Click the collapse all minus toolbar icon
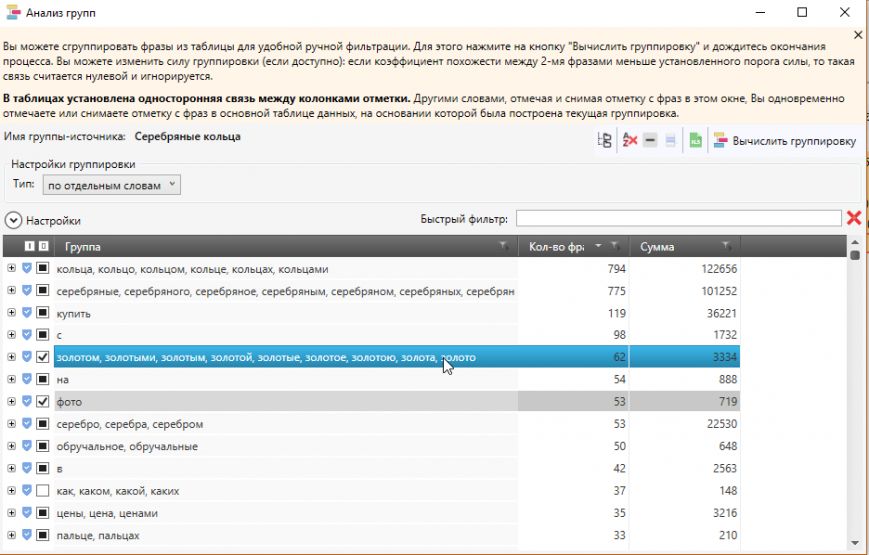The width and height of the screenshot is (869, 555). click(650, 140)
